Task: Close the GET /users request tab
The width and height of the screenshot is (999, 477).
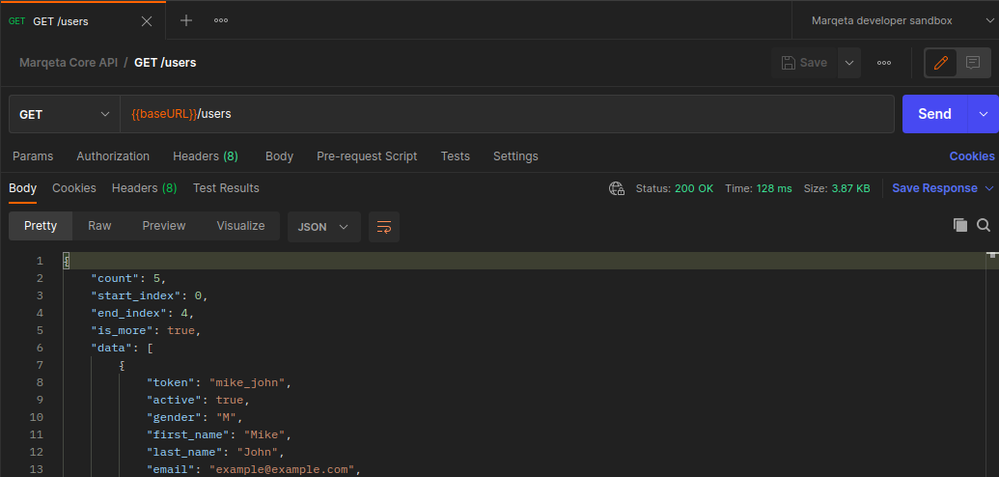Action: (147, 21)
